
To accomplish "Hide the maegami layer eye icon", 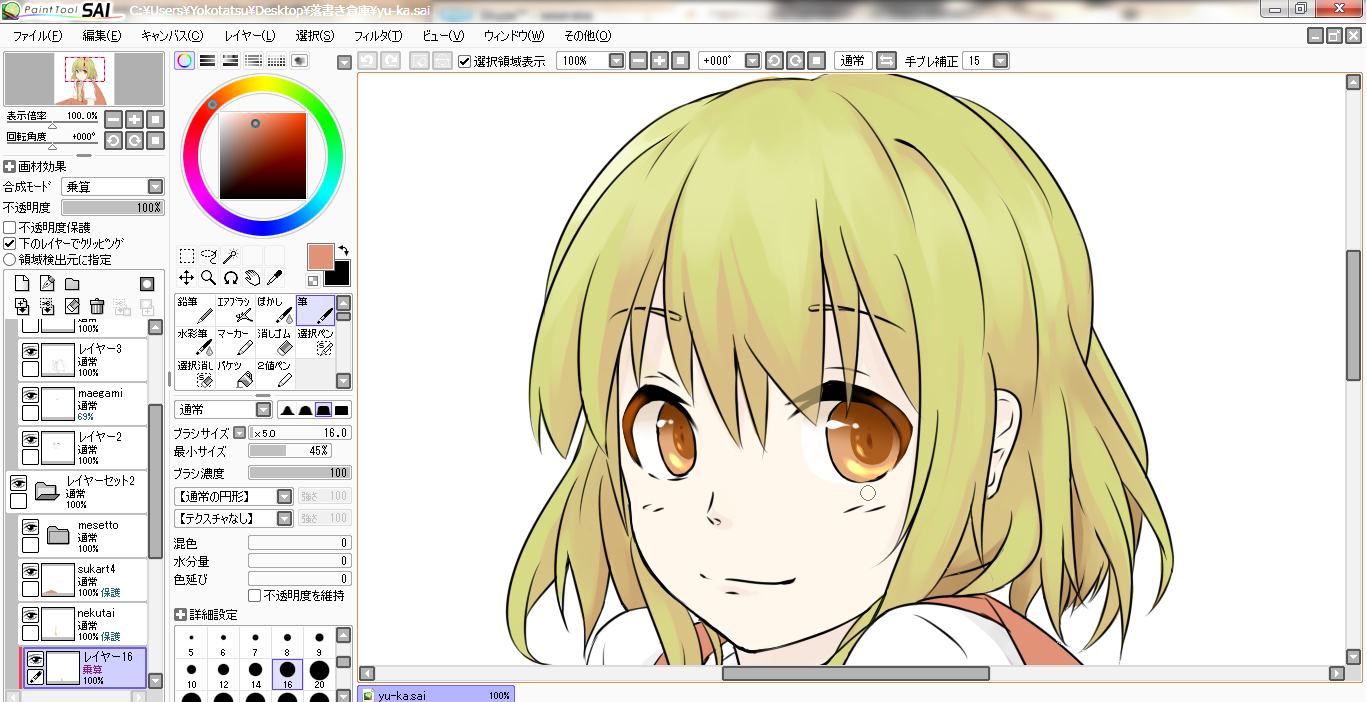I will [31, 395].
